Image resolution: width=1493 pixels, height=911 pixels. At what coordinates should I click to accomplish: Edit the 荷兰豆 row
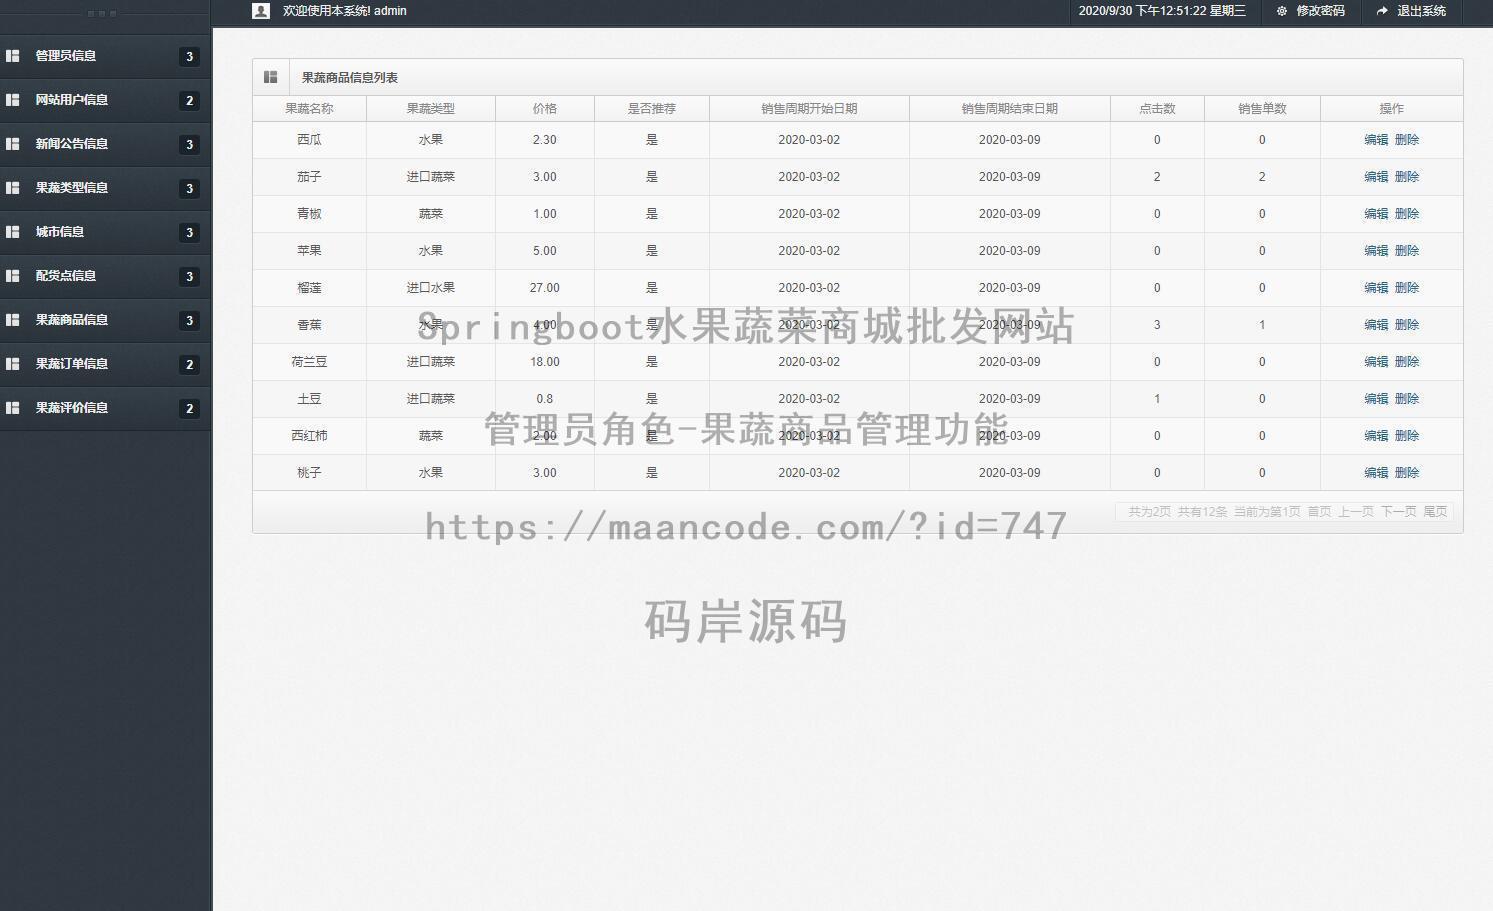(x=1376, y=362)
